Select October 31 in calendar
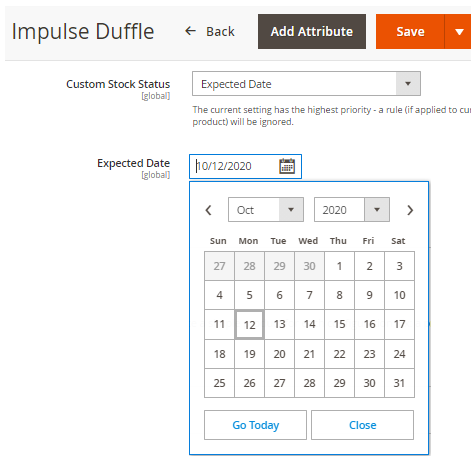Screen dimensions: 471x461 pyautogui.click(x=399, y=383)
